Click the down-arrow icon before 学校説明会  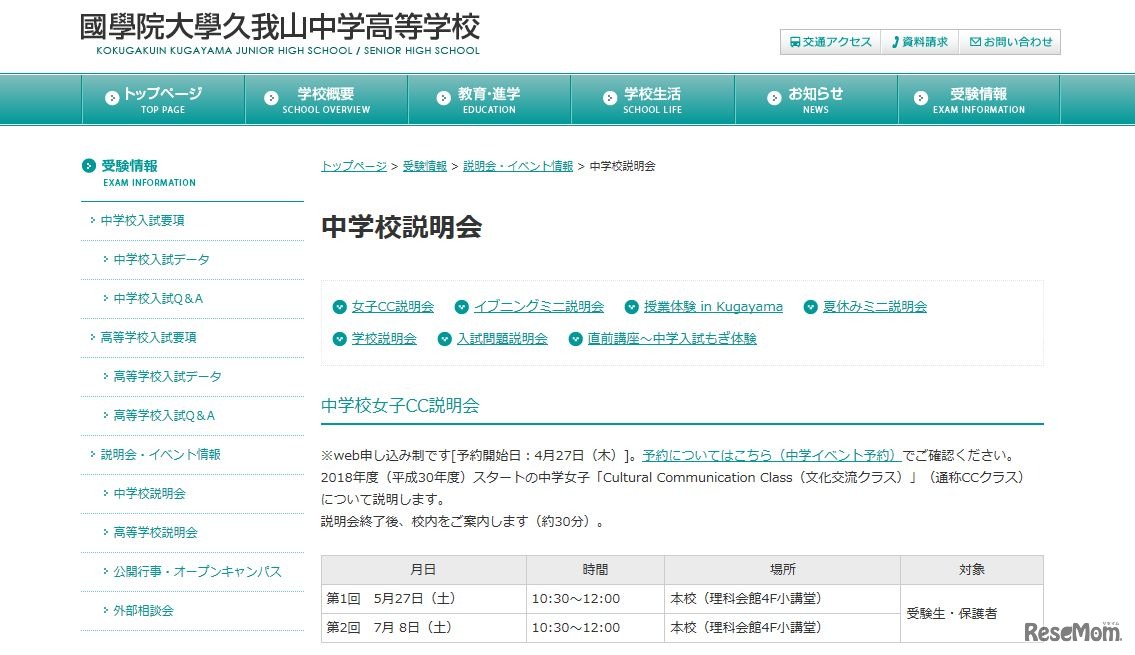(x=339, y=339)
